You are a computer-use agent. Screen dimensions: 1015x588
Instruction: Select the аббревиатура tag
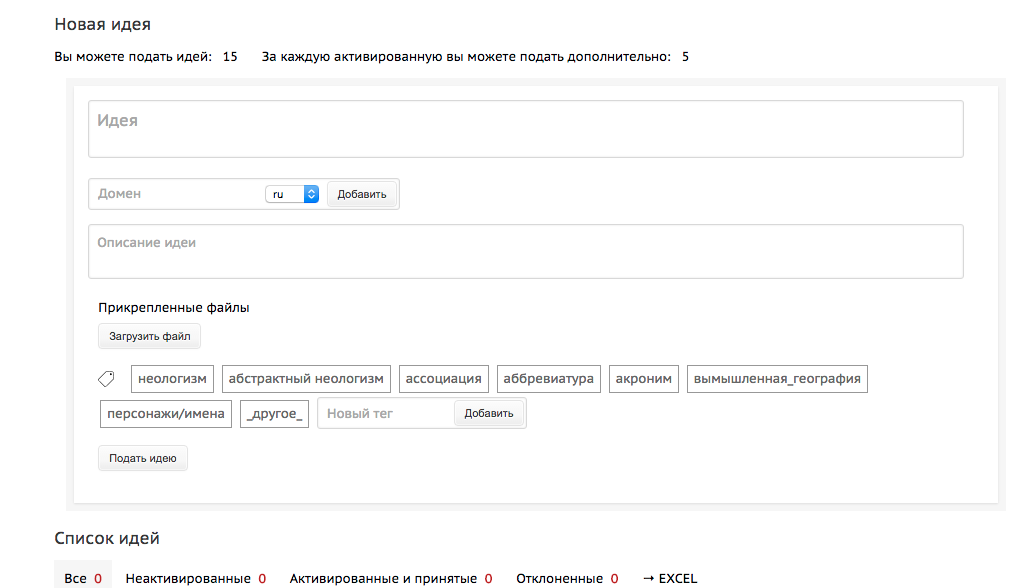548,379
